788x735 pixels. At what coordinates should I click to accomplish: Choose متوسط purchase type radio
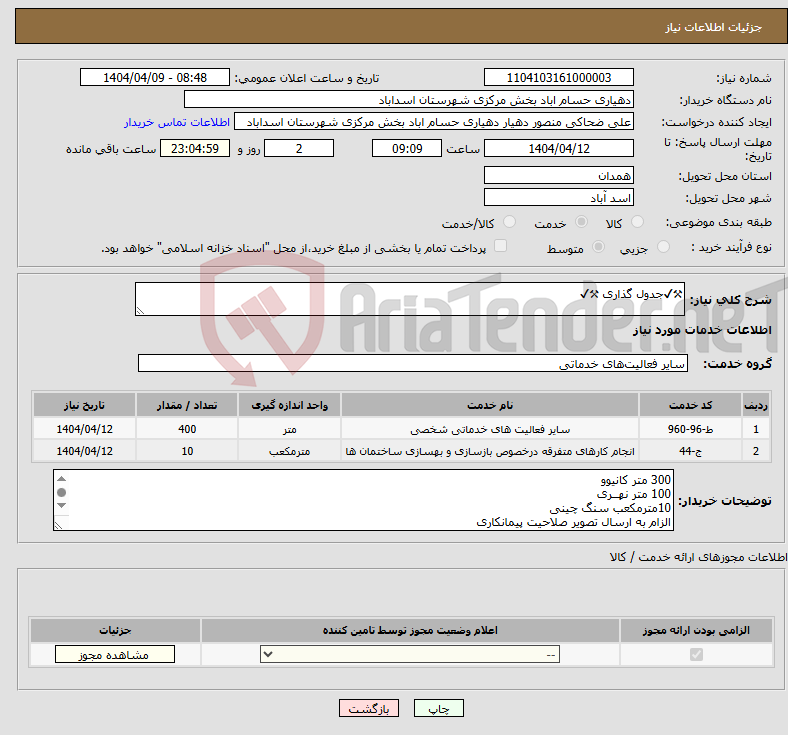pyautogui.click(x=599, y=247)
